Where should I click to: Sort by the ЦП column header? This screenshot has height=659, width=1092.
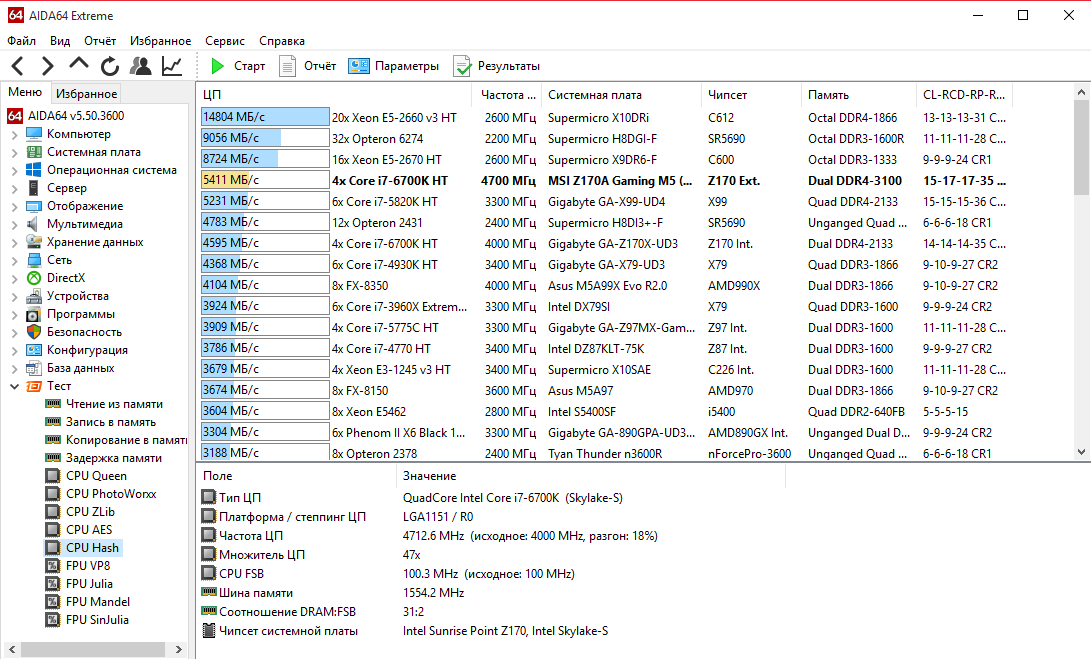click(335, 95)
